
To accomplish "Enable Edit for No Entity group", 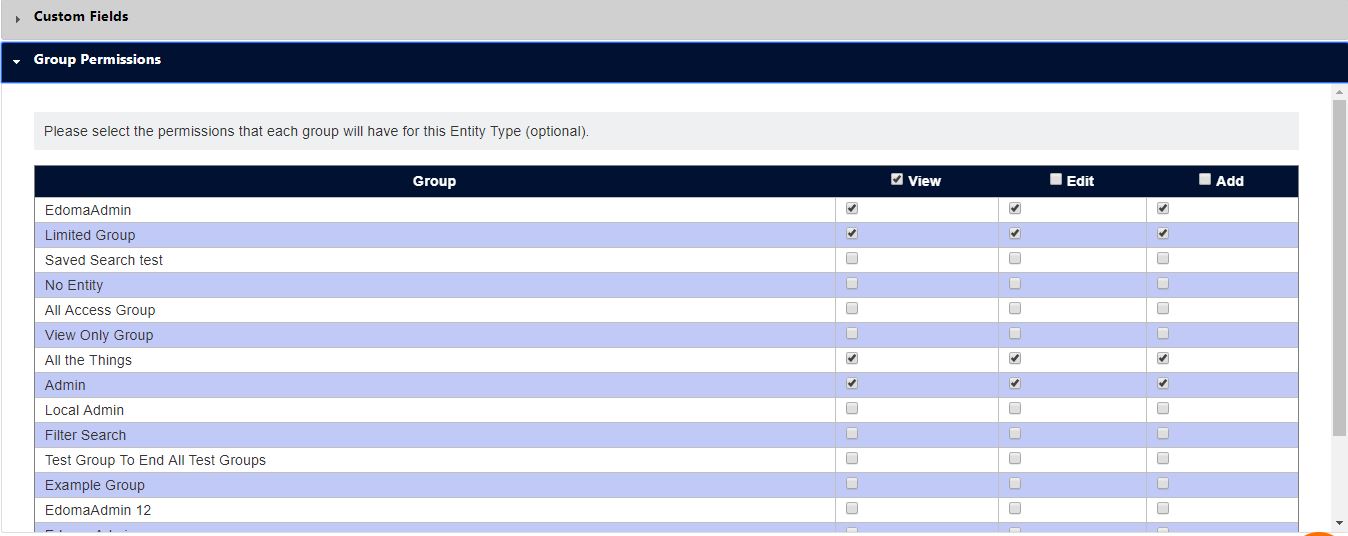I will click(x=1015, y=284).
